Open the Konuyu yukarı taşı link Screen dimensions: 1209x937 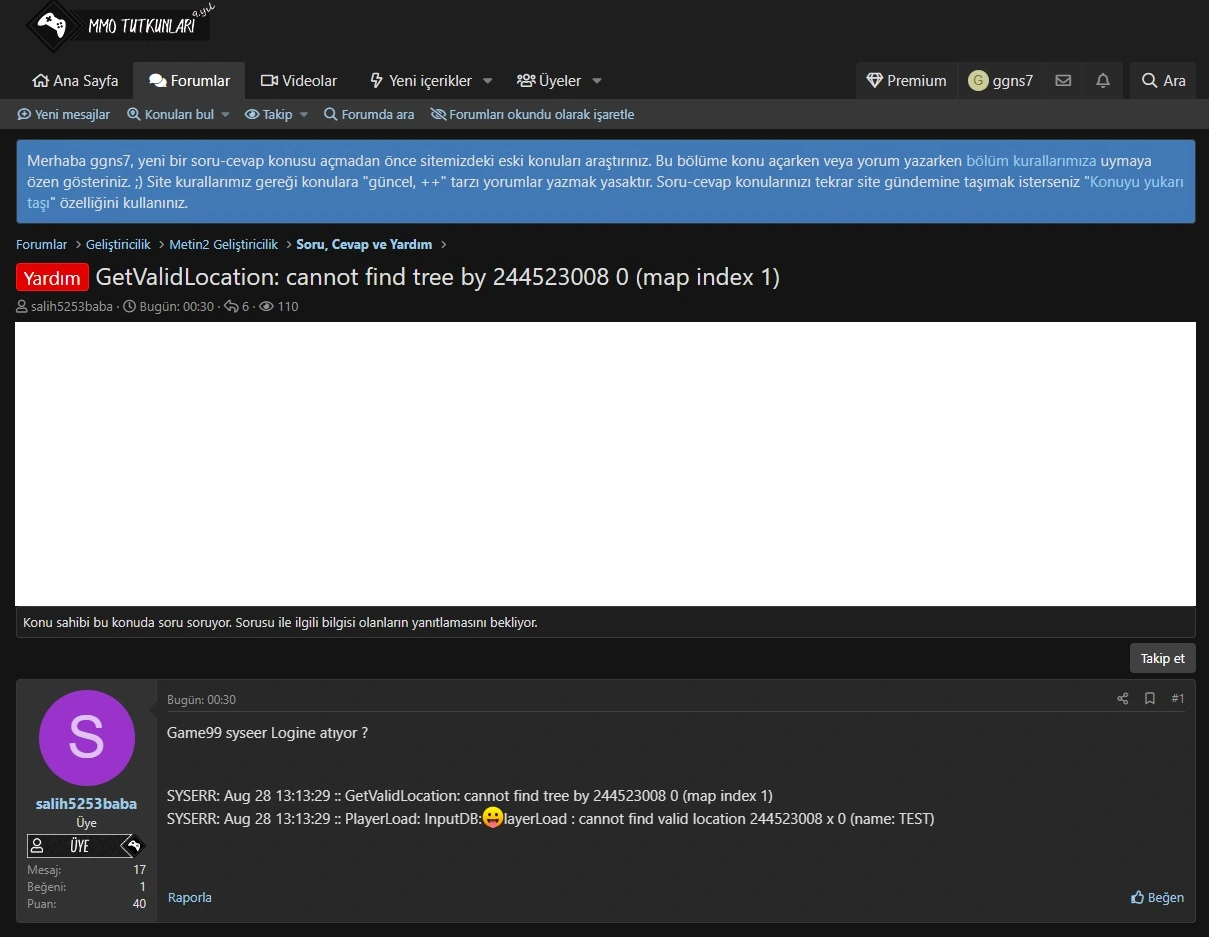click(x=1136, y=182)
